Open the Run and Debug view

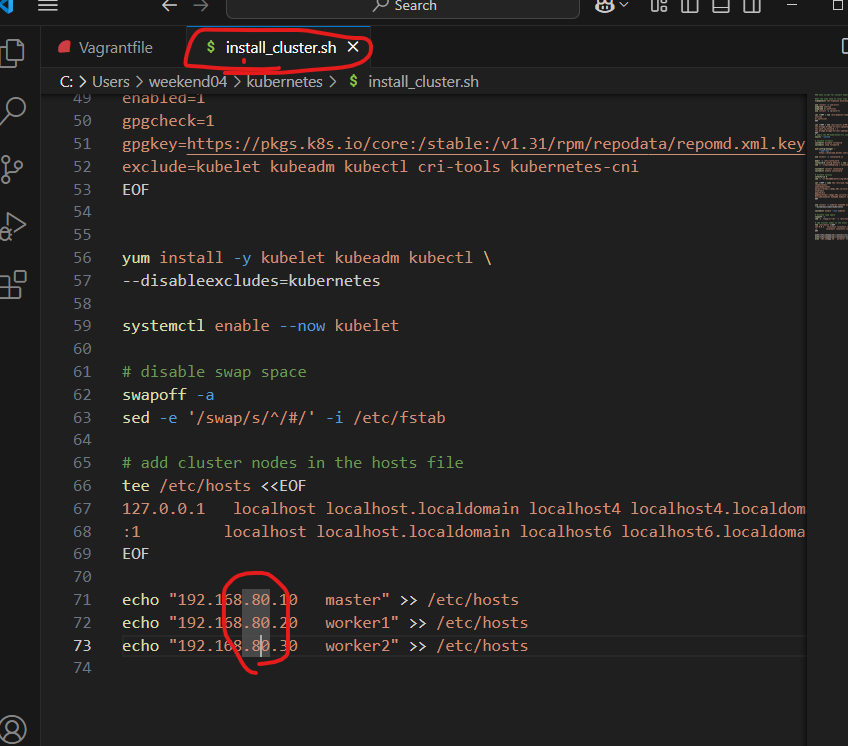13,226
